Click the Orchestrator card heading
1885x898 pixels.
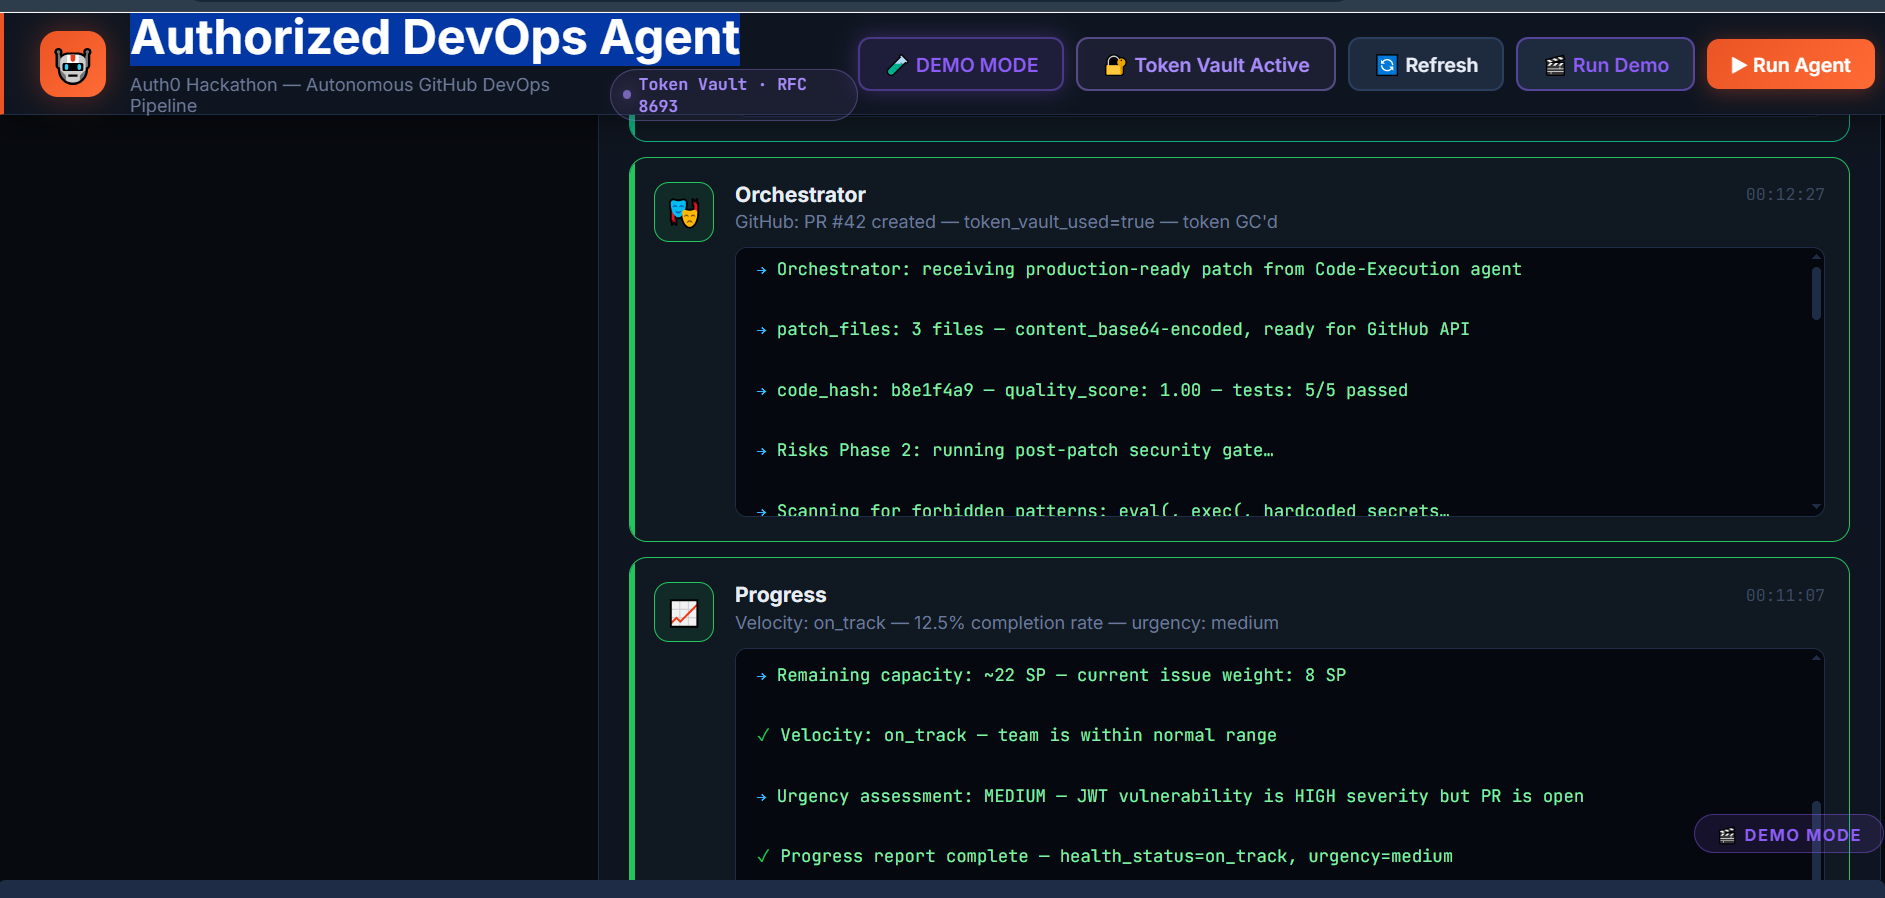click(x=800, y=195)
